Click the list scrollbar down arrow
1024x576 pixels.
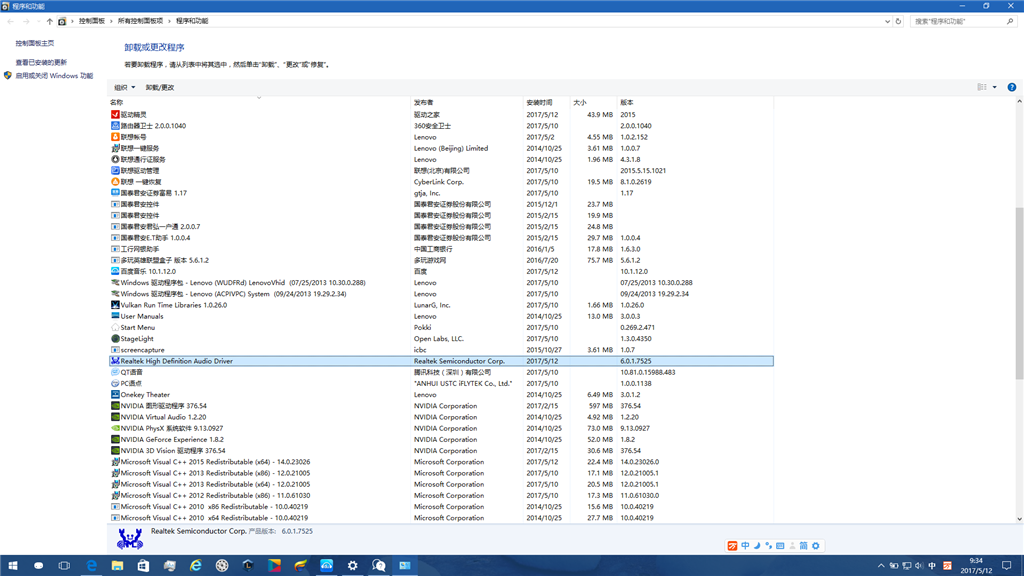(1019, 519)
